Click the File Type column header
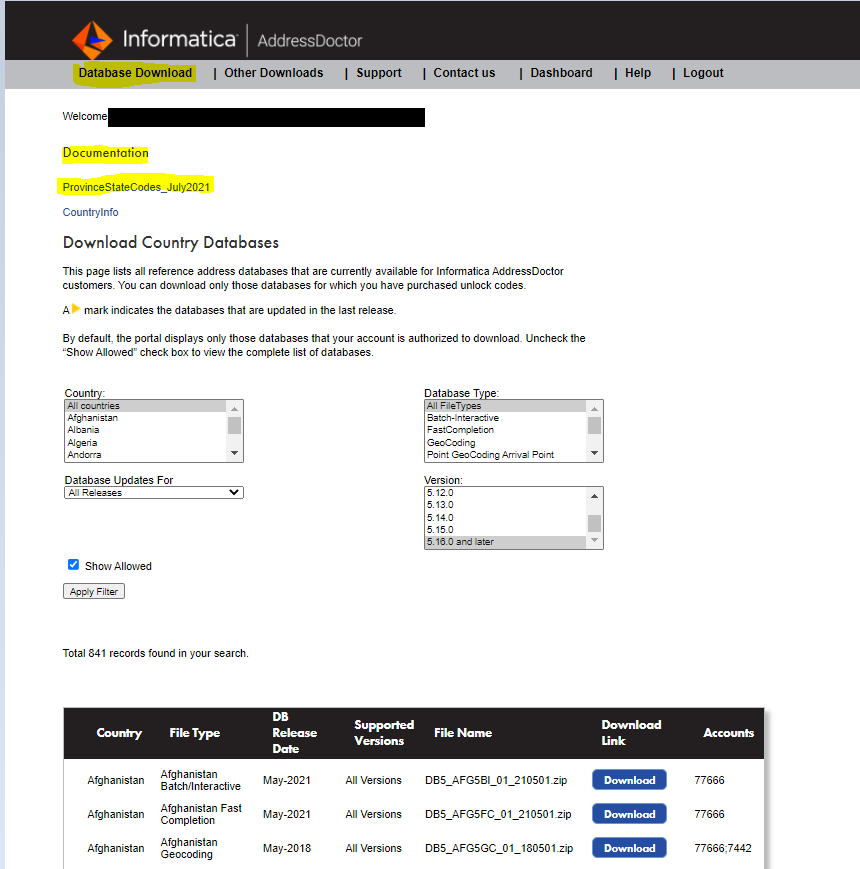 (194, 733)
